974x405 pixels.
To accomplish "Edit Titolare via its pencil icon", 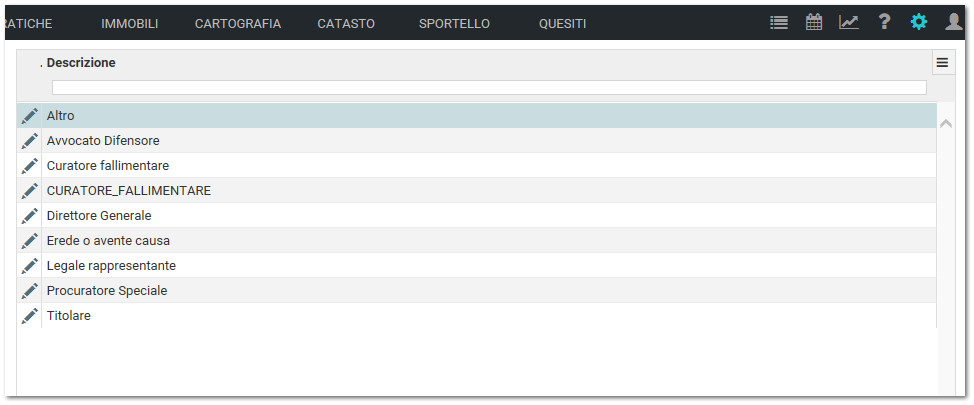I will [29, 316].
